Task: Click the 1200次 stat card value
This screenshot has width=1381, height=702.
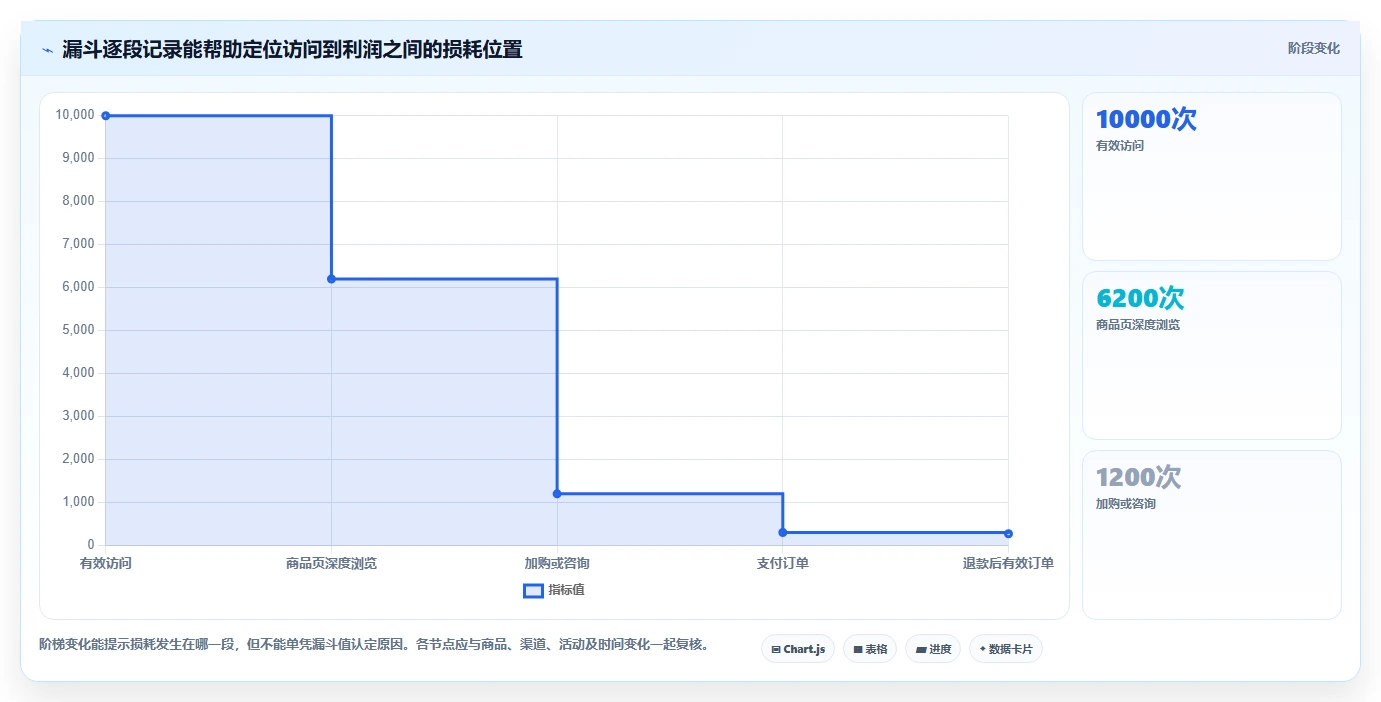Action: pos(1138,477)
